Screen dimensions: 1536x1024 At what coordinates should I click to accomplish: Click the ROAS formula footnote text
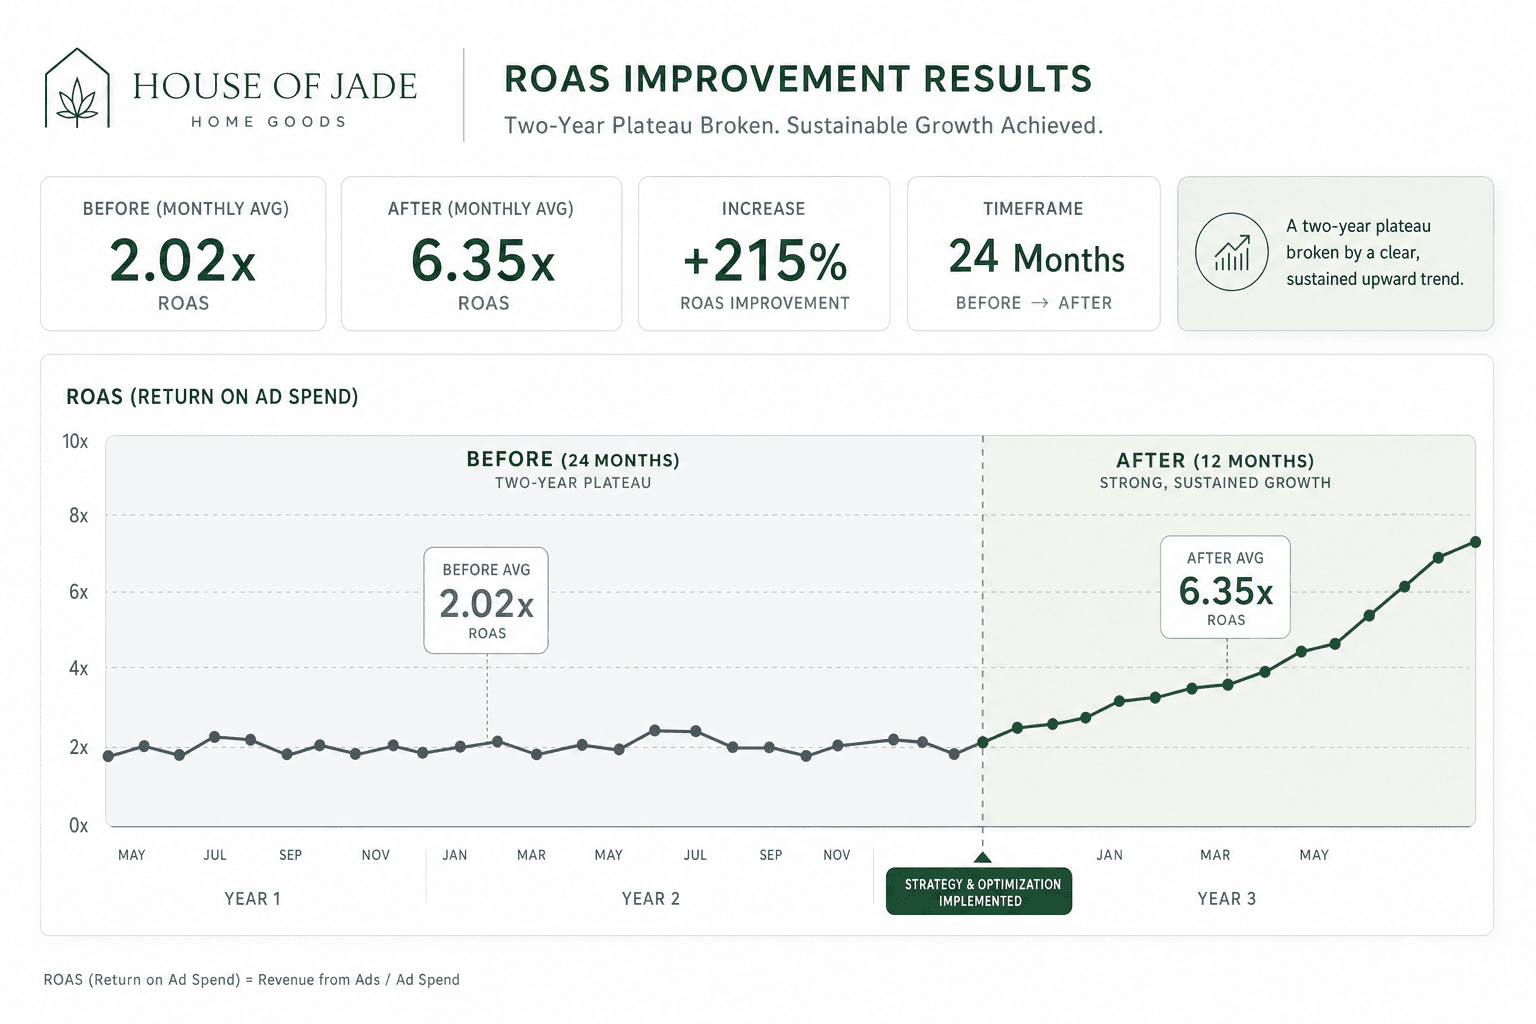pos(251,980)
